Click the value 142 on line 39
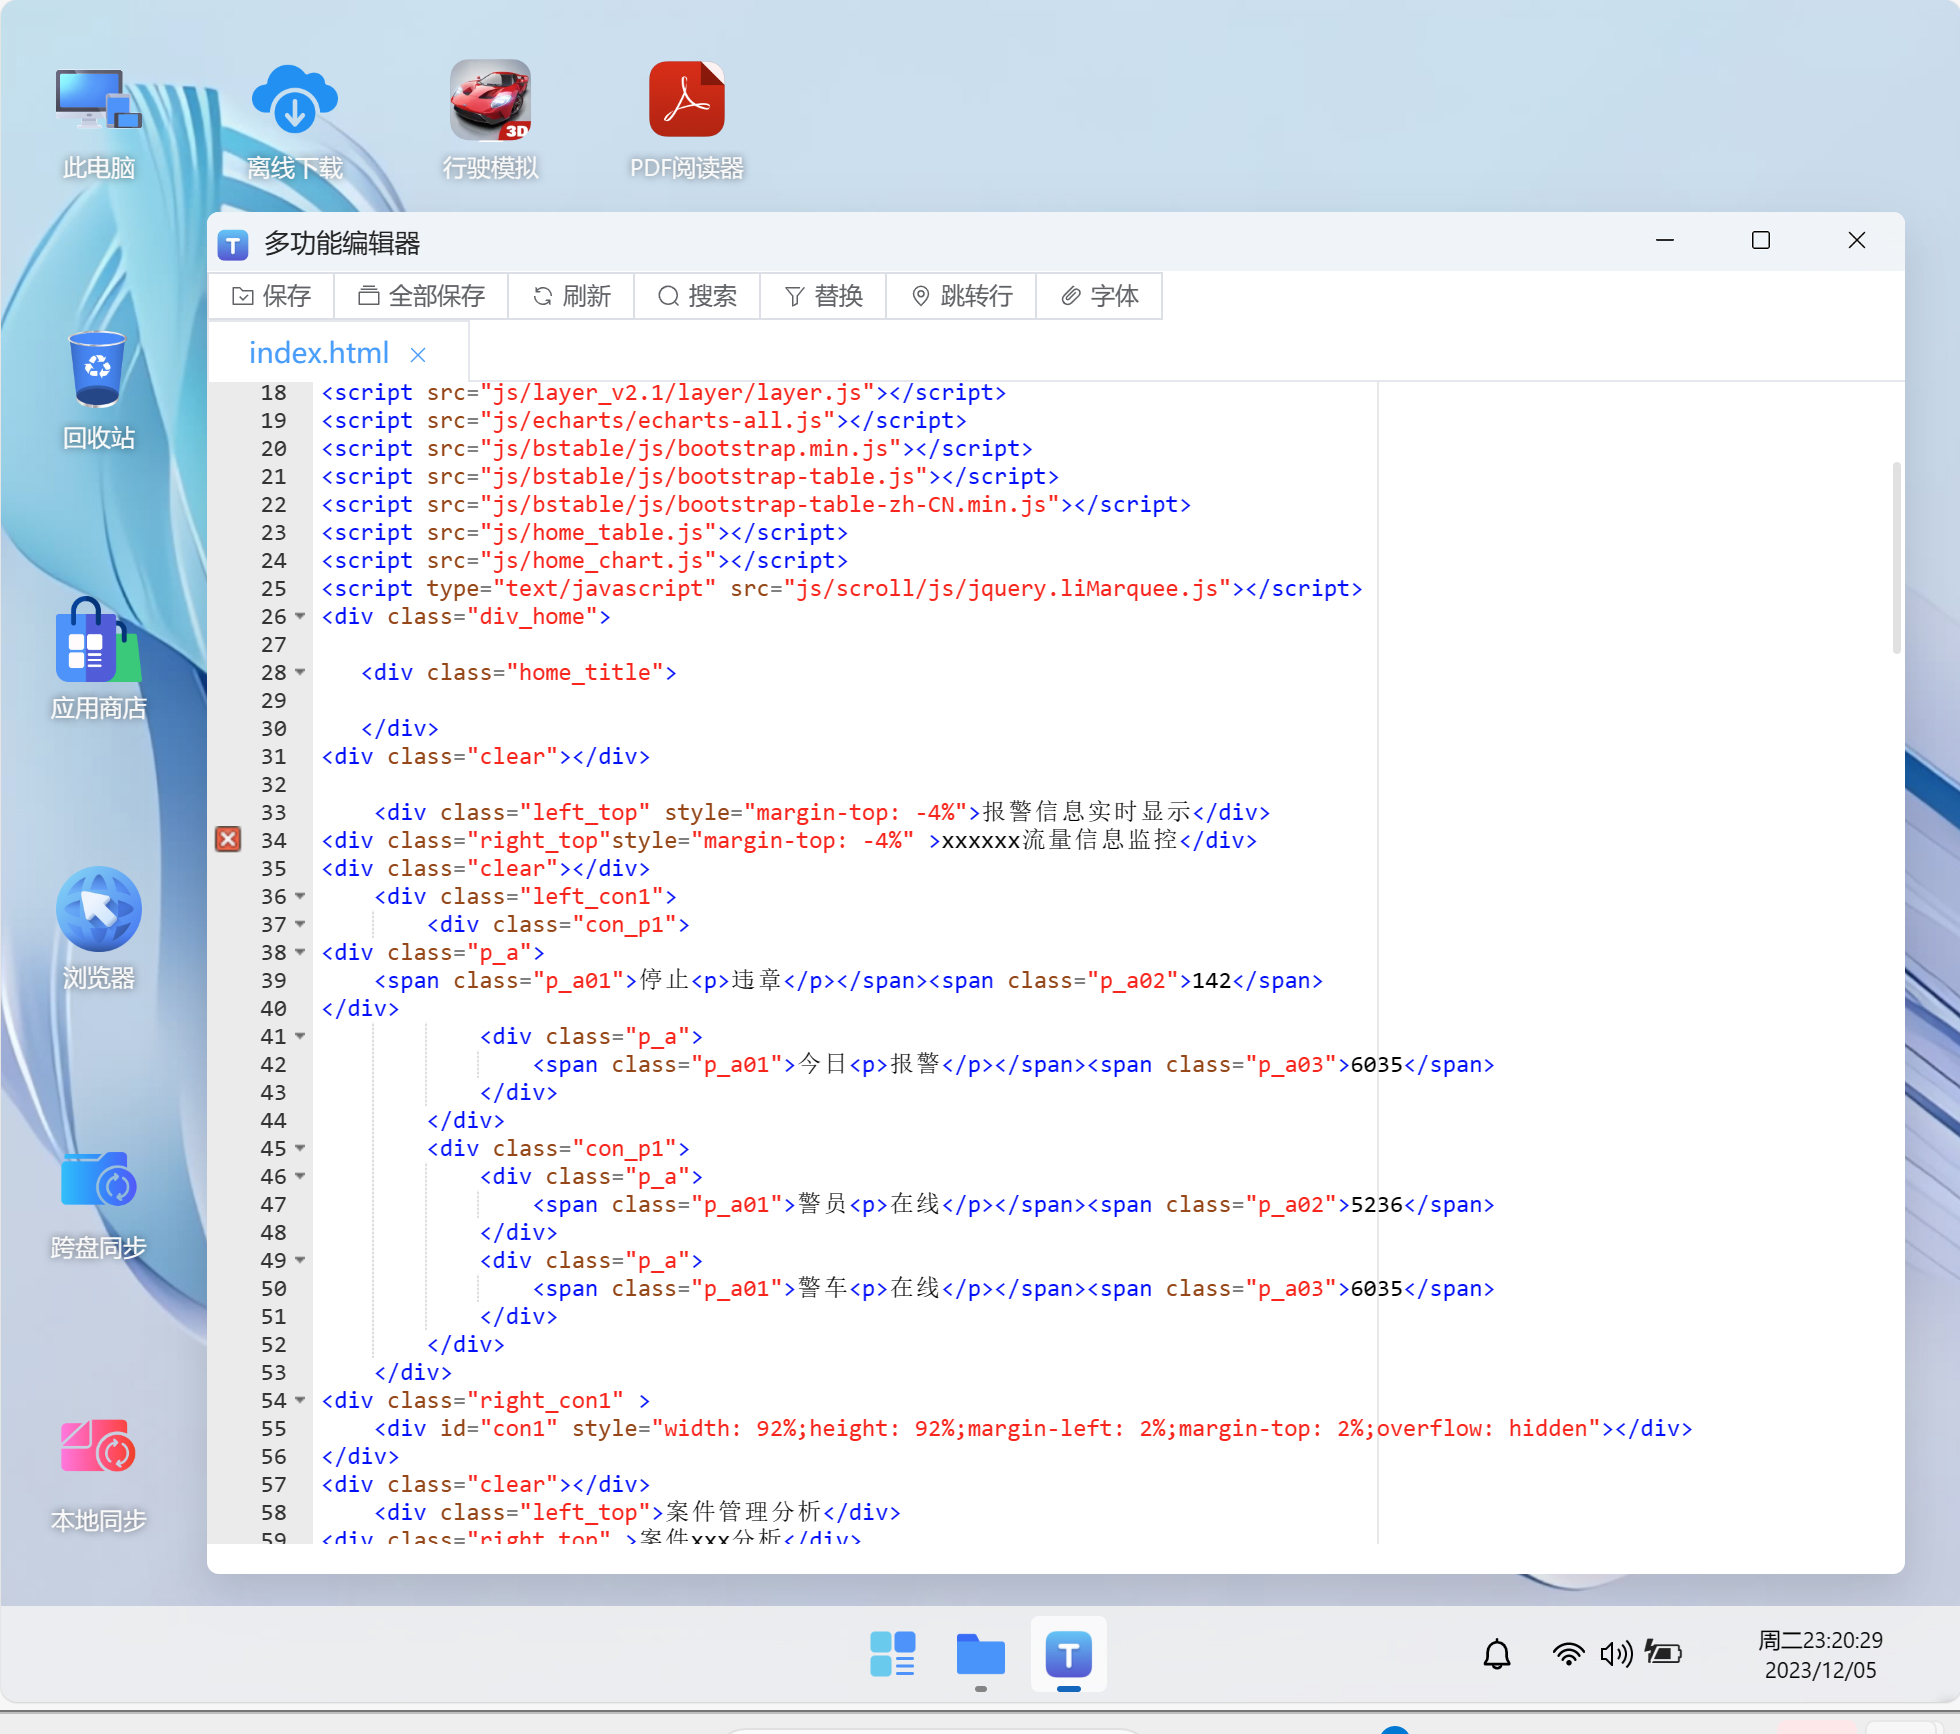The width and height of the screenshot is (1960, 1734). [x=1211, y=981]
